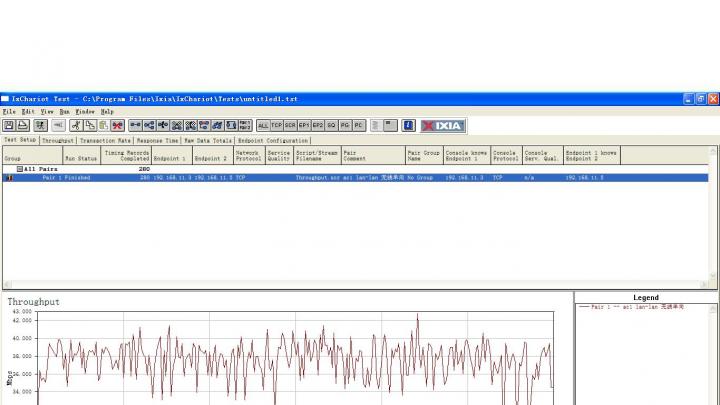This screenshot has height=405, width=720.
Task: Click the red Delete toolbar icon
Action: tap(118, 125)
